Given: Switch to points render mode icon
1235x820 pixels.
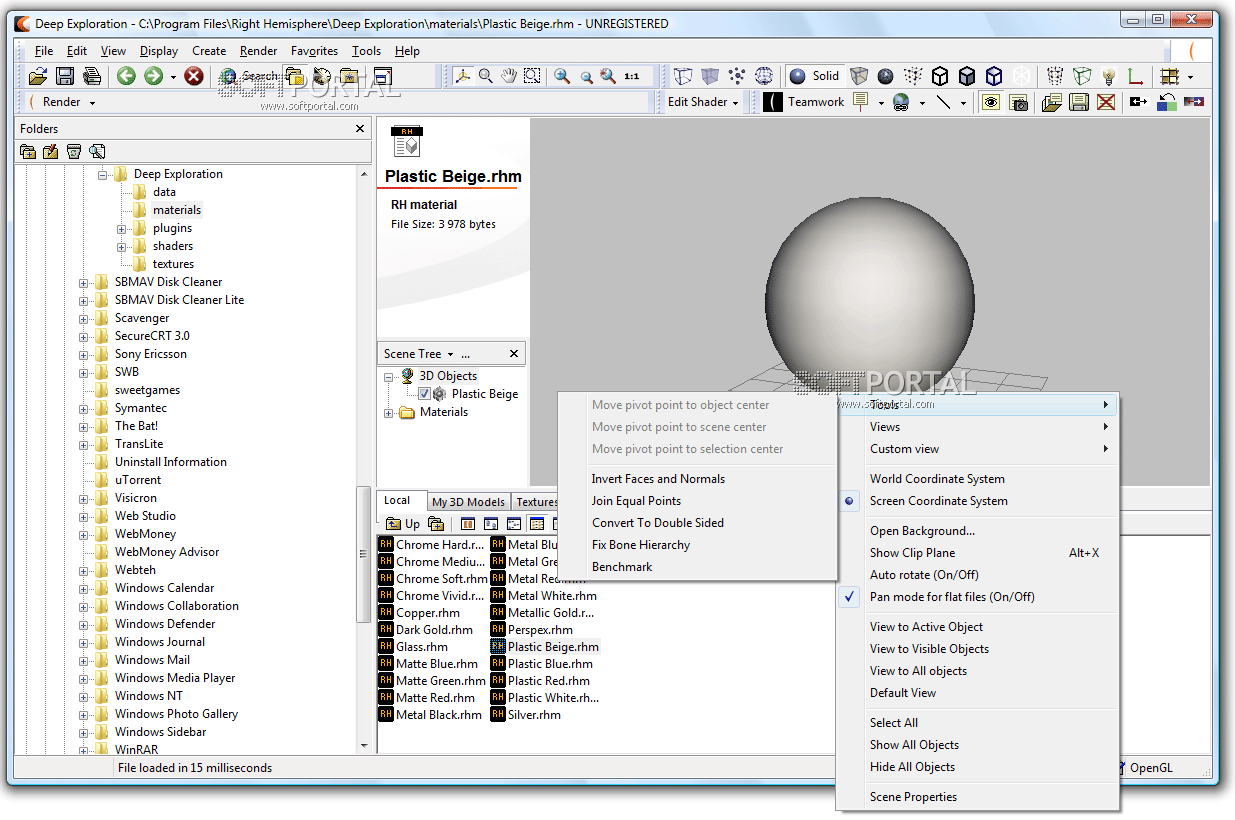Looking at the screenshot, I should 737,76.
